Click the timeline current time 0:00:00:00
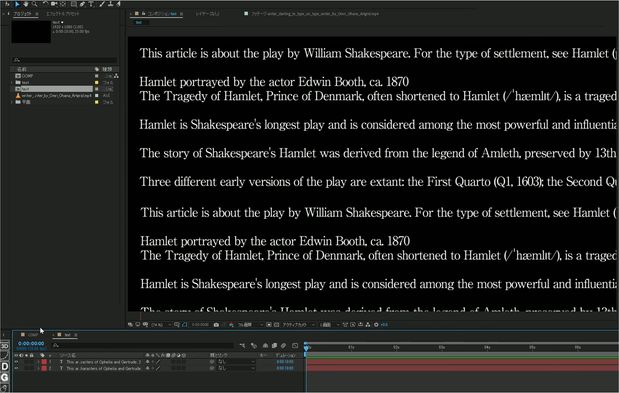Image resolution: width=619 pixels, height=393 pixels. tap(31, 344)
